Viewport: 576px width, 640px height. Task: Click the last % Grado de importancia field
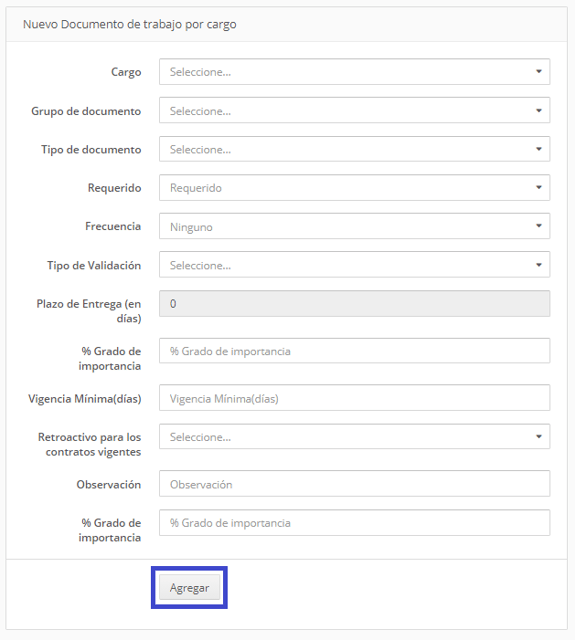[x=354, y=523]
